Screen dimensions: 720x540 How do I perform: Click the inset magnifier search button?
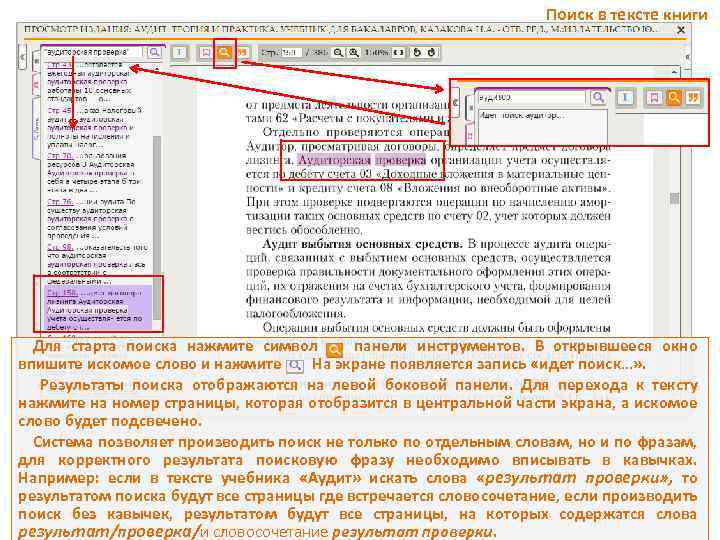598,97
